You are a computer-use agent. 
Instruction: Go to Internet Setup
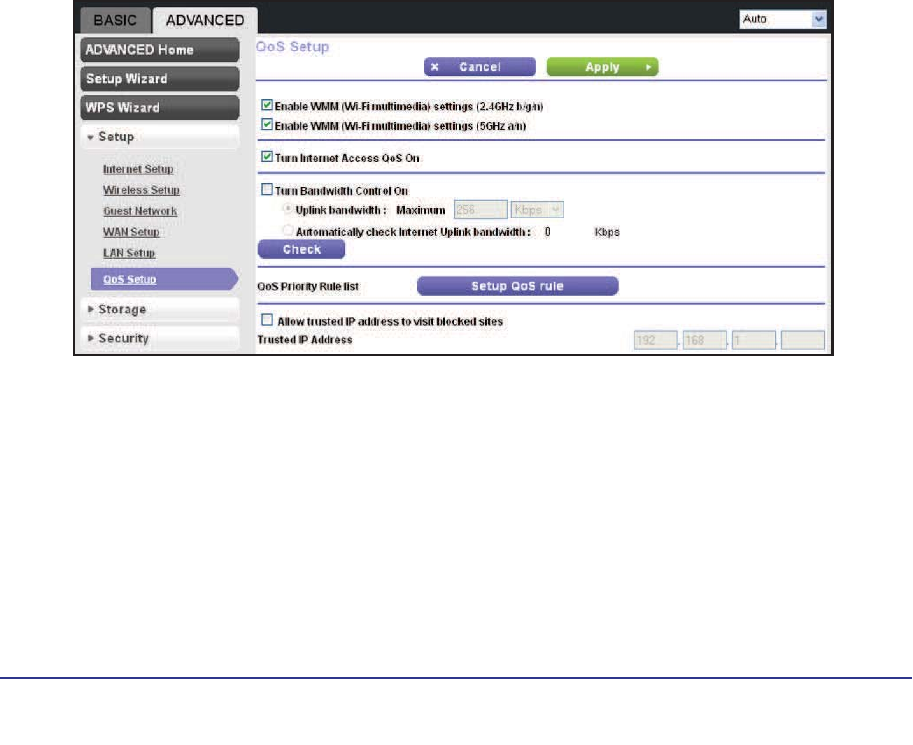tap(138, 170)
